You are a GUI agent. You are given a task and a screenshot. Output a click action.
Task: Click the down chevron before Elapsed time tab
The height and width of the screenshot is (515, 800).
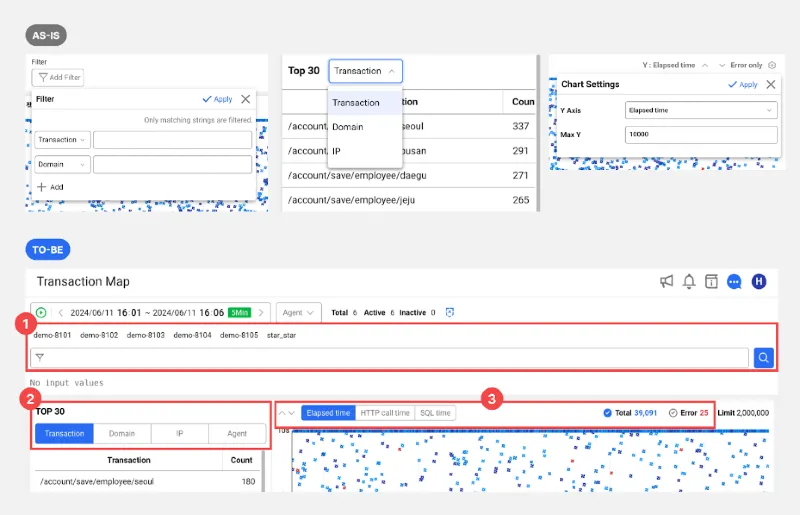(291, 413)
